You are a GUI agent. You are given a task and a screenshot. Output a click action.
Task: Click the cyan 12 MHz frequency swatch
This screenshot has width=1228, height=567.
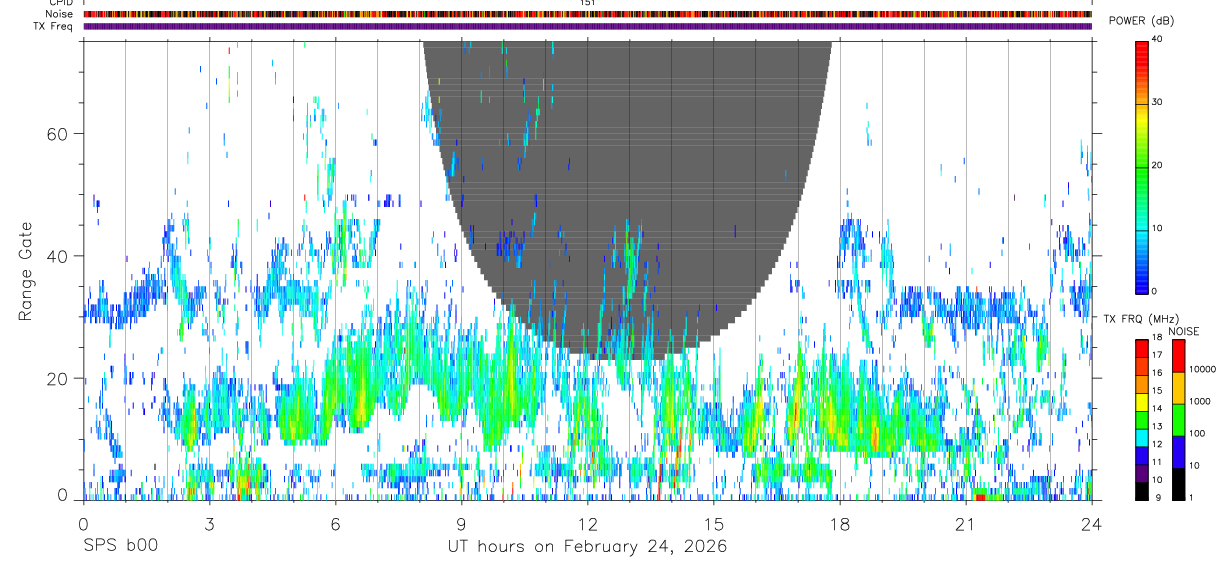pos(1141,438)
